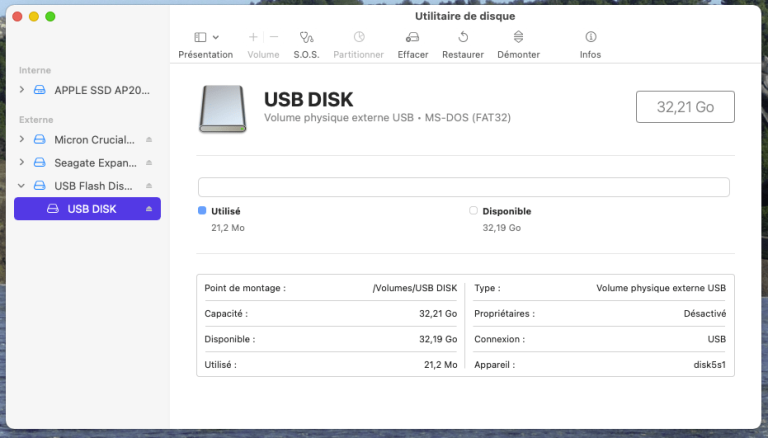Click the Utilisé table value 21,2 Mo
Viewport: 768px width, 438px height.
pos(440,365)
